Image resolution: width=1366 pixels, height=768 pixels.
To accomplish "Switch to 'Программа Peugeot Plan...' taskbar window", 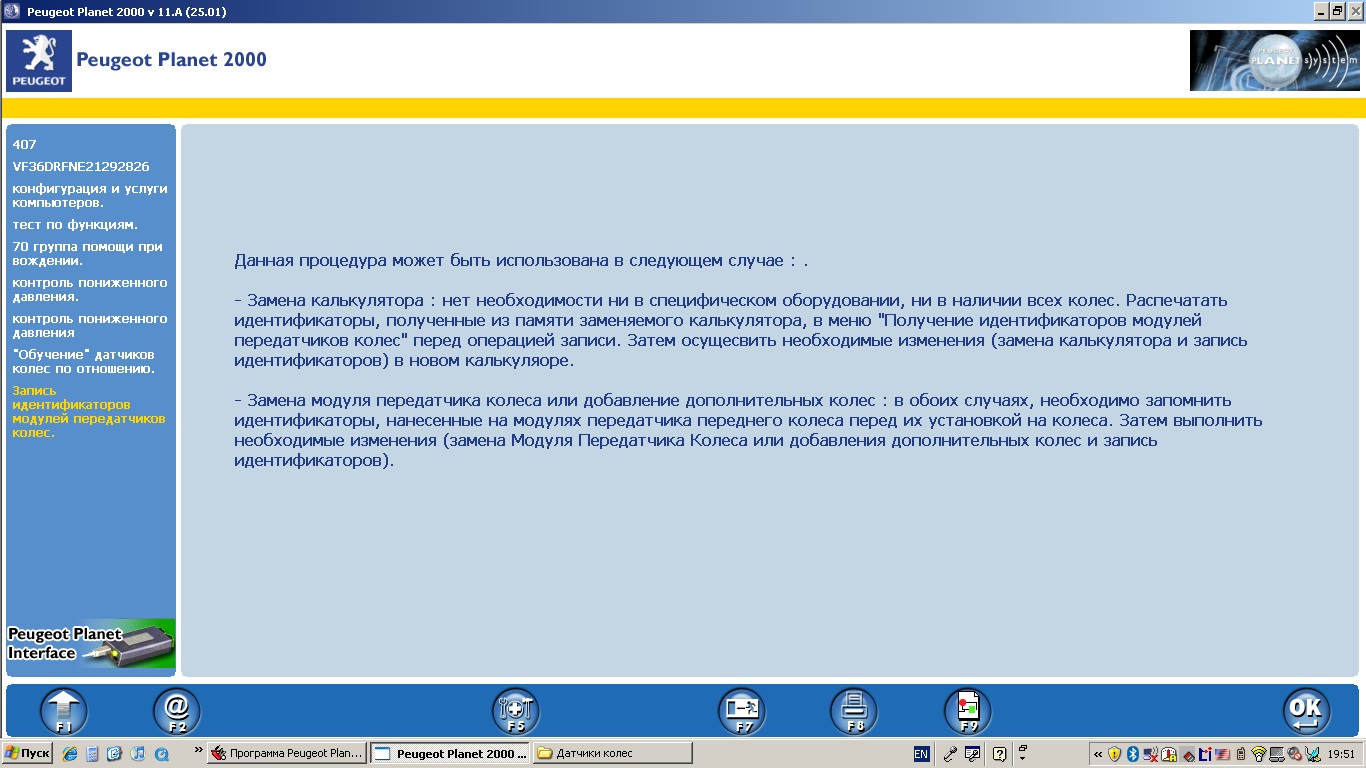I will (287, 753).
